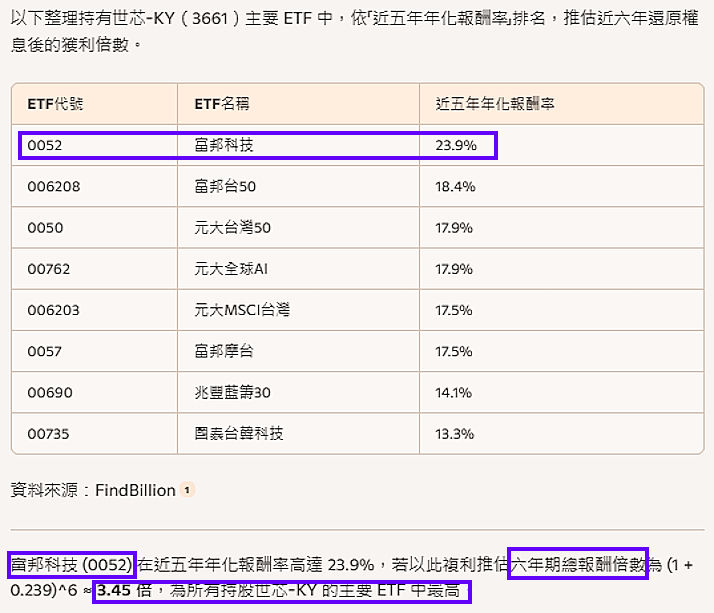
Task: Select the 資料來源：FindBillion source text
Action: click(93, 490)
